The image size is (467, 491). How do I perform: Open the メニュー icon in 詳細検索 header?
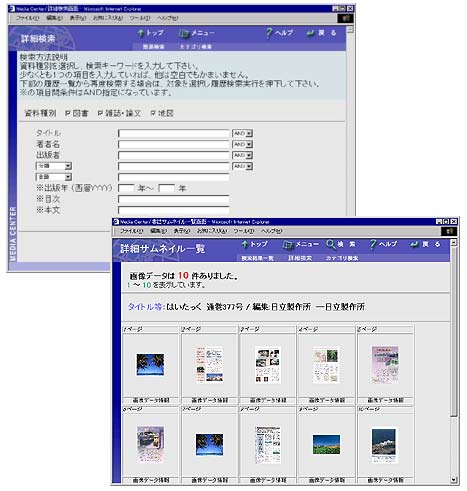pos(184,33)
